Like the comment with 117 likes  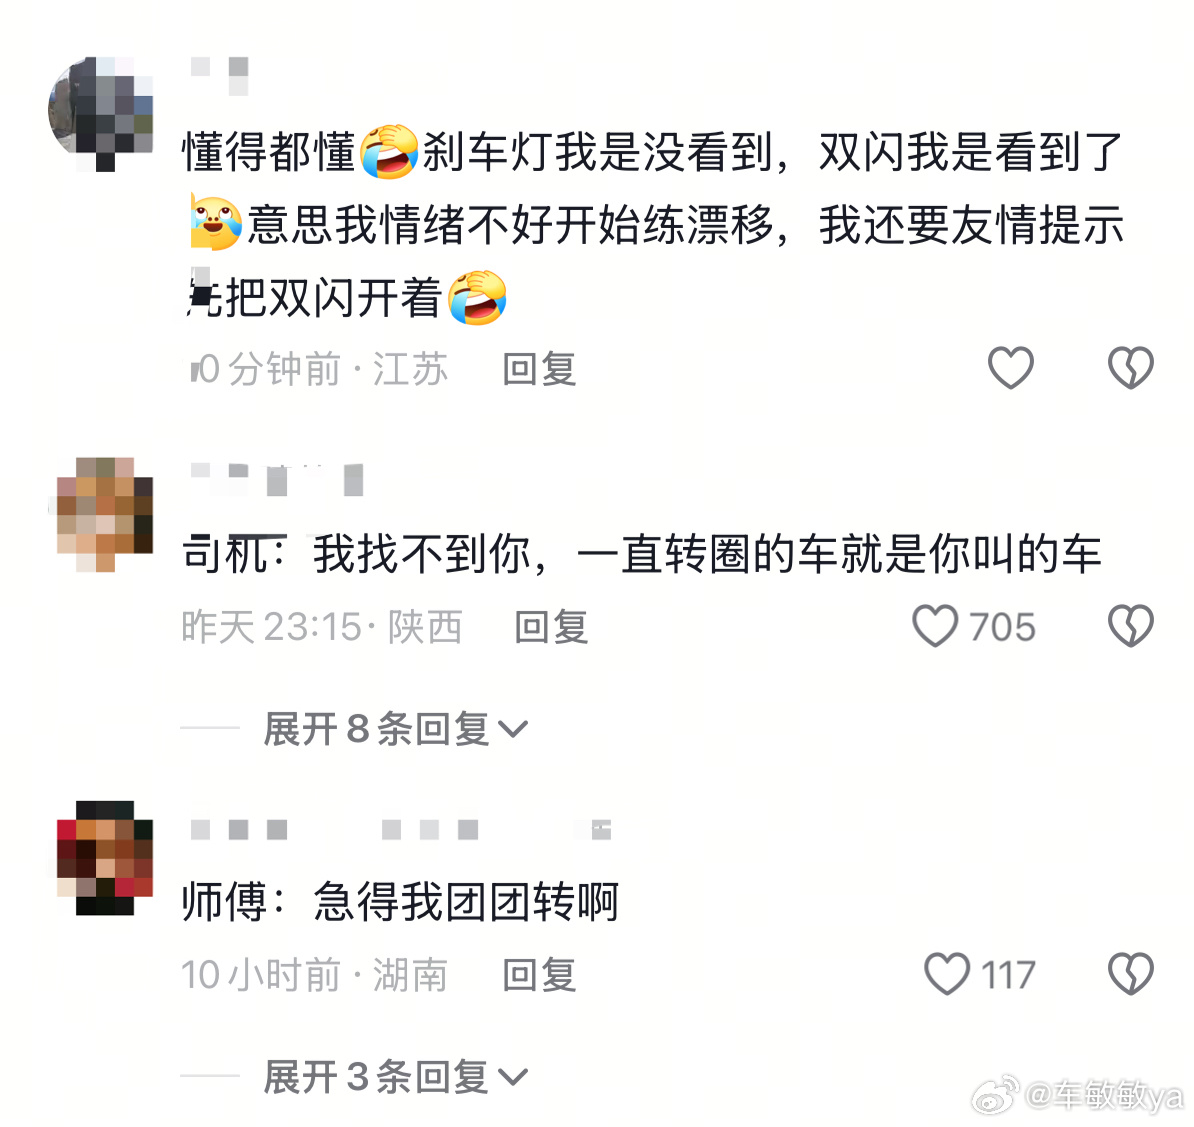click(947, 974)
